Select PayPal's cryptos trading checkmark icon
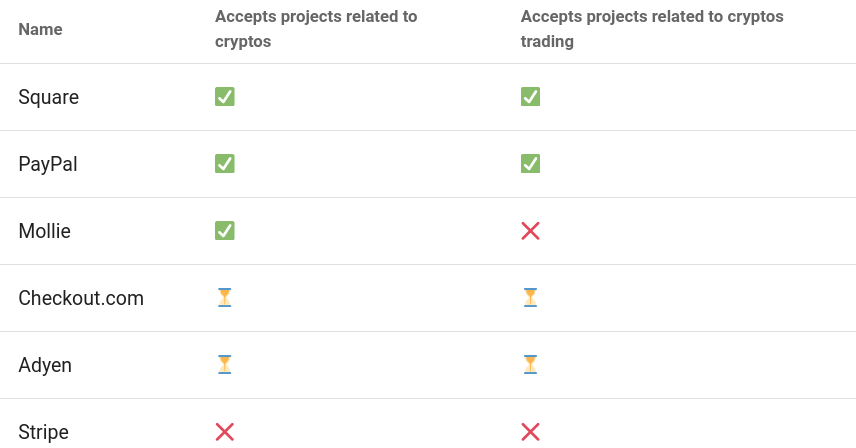 [530, 164]
